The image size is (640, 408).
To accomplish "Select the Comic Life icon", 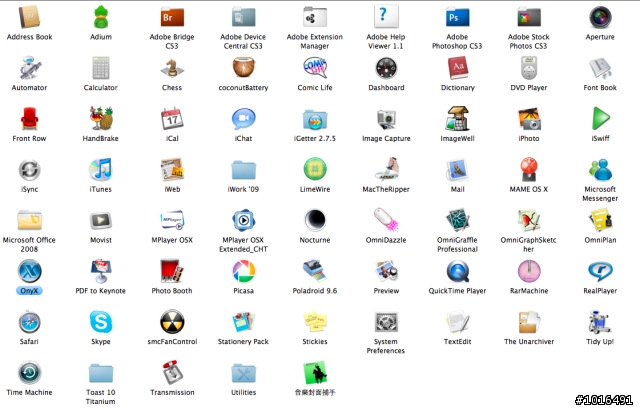I will pyautogui.click(x=314, y=68).
